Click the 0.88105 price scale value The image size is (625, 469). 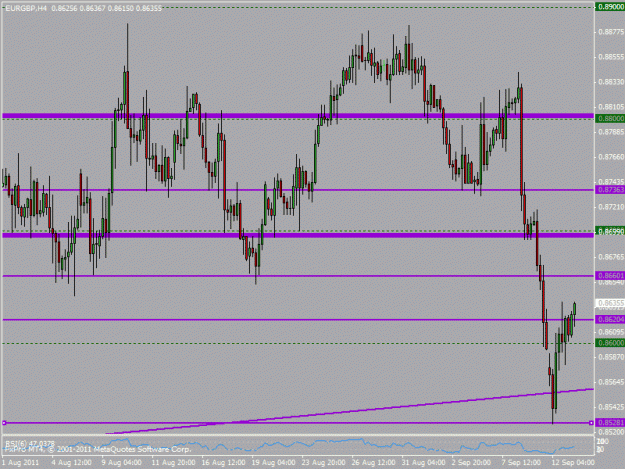coord(611,107)
